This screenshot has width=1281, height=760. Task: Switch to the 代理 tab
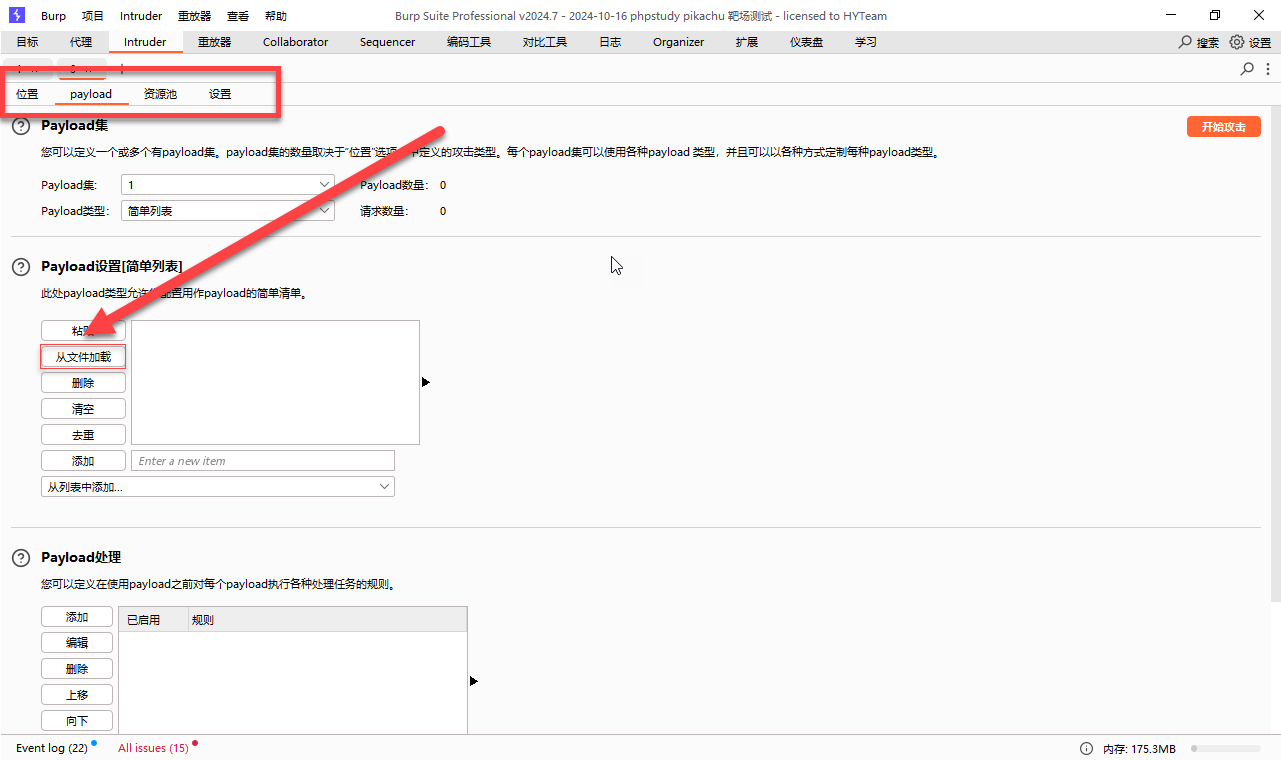tap(81, 42)
